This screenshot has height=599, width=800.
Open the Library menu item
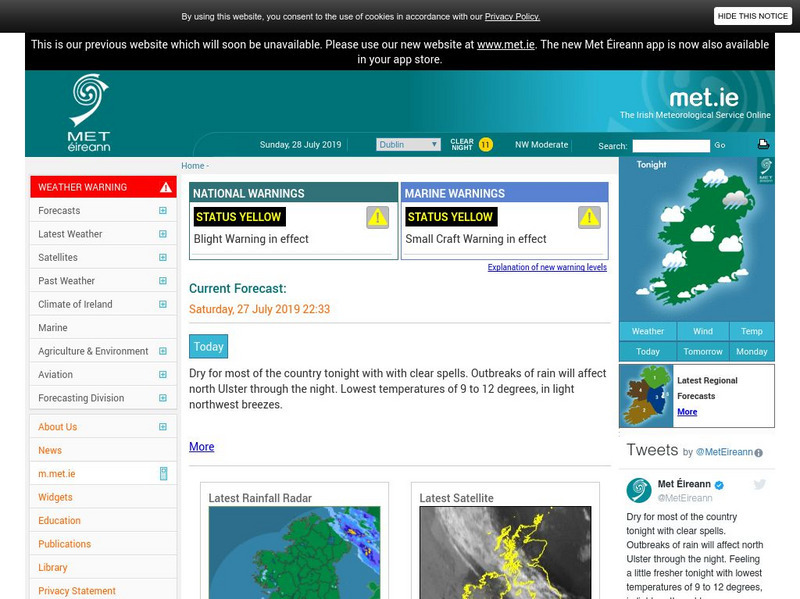tap(103, 567)
